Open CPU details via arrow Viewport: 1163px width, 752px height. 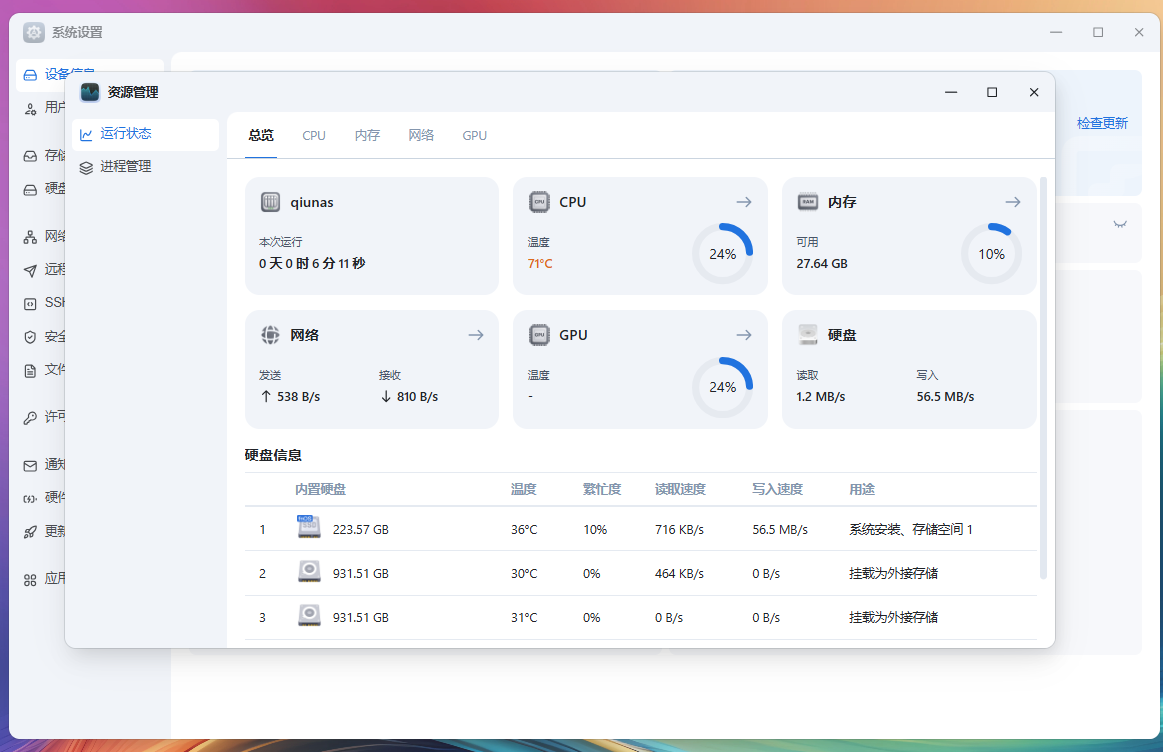pyautogui.click(x=743, y=202)
